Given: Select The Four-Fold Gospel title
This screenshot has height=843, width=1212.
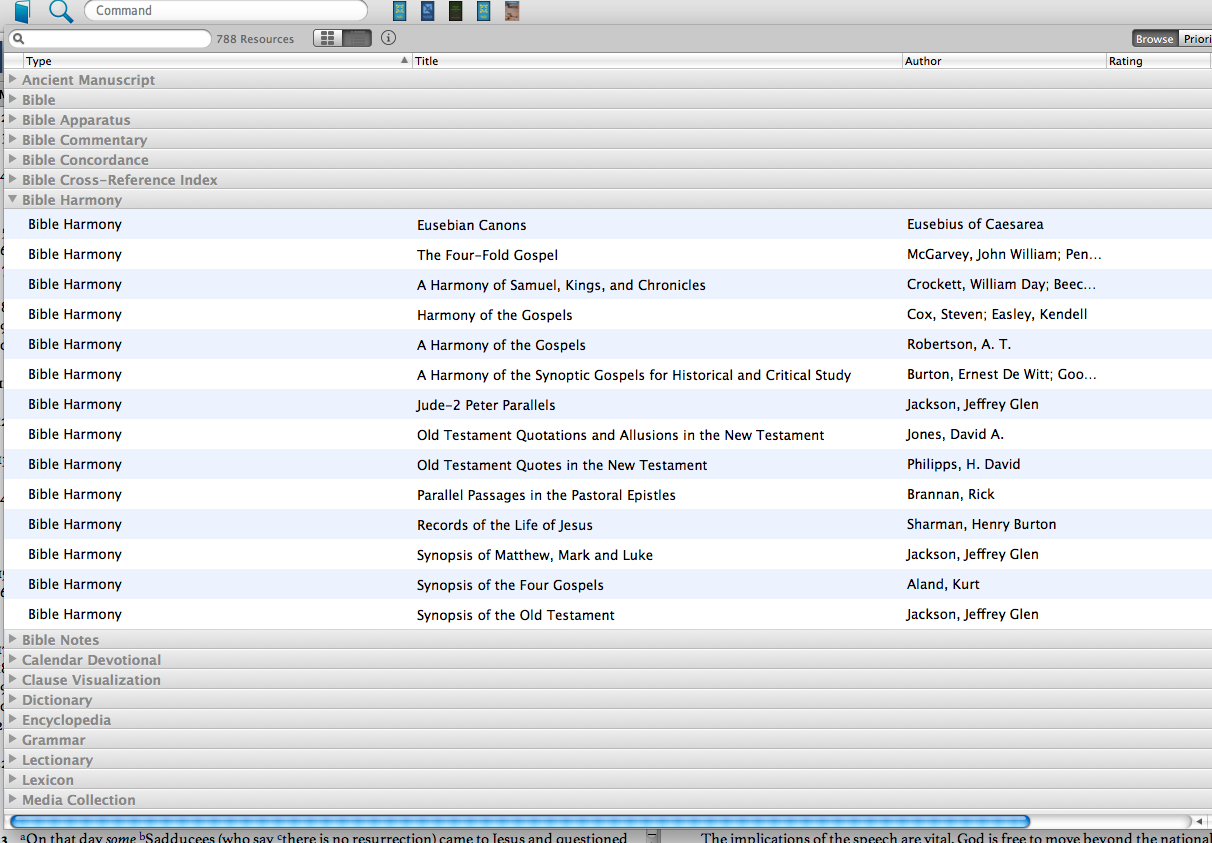Looking at the screenshot, I should click(488, 255).
